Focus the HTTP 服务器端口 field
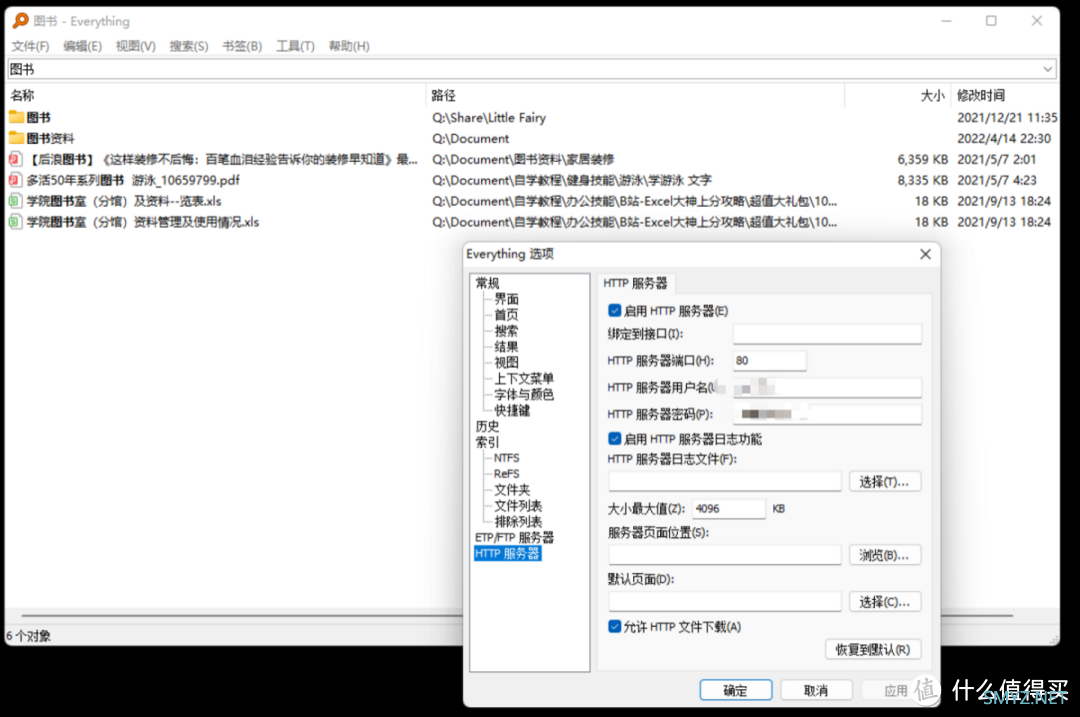Screen dimensions: 1080x717 pos(769,360)
